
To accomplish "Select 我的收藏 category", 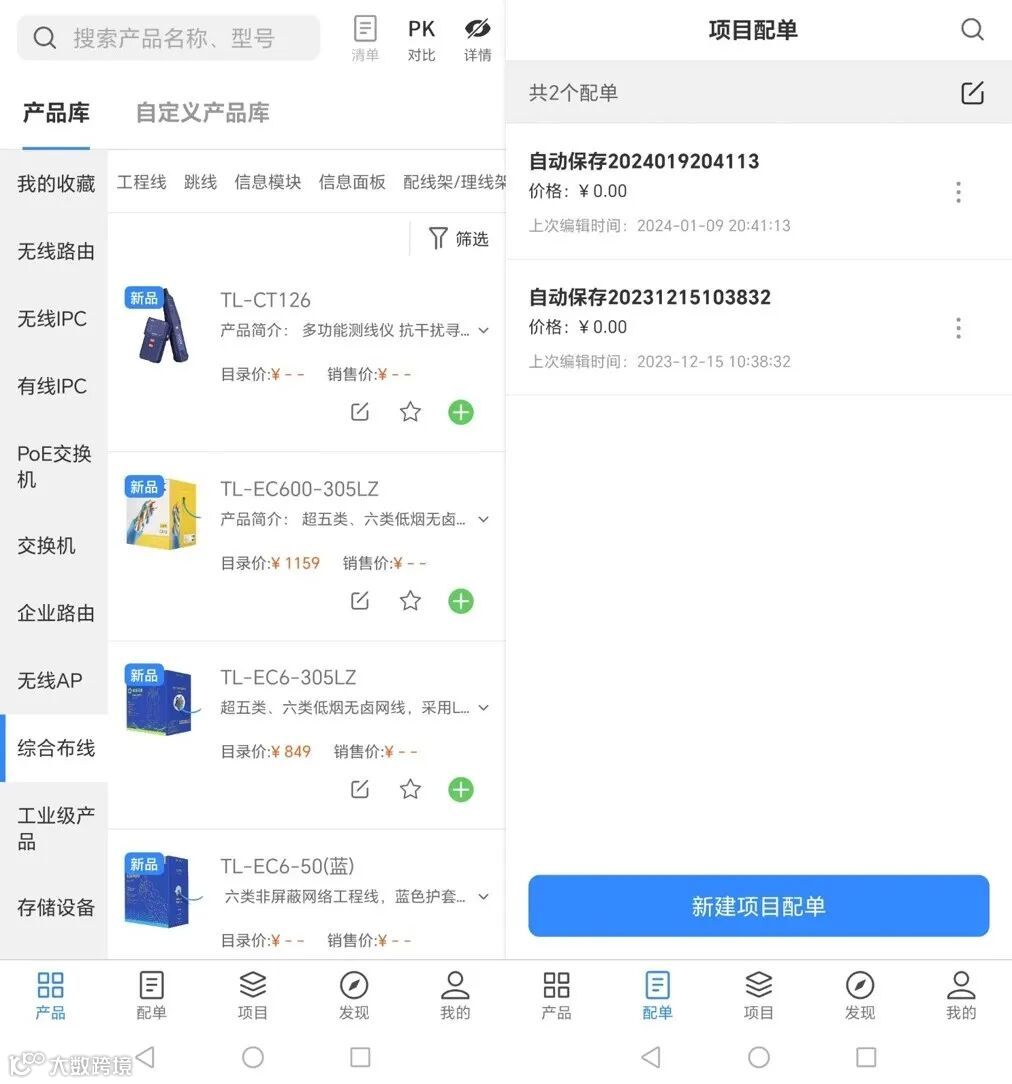I will coord(54,183).
